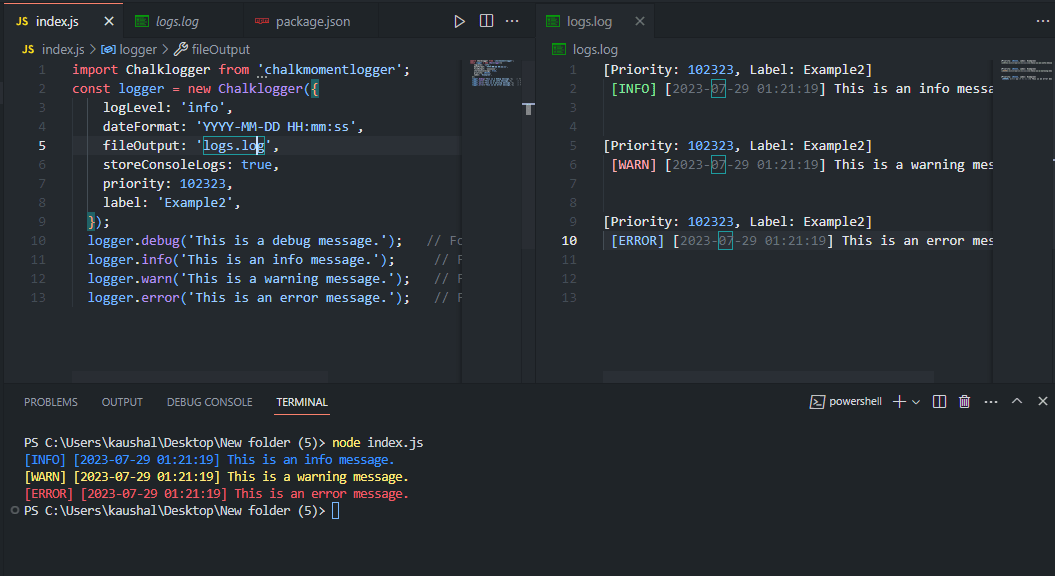The width and height of the screenshot is (1055, 576).
Task: Select the index.js tab
Action: pyautogui.click(x=57, y=22)
